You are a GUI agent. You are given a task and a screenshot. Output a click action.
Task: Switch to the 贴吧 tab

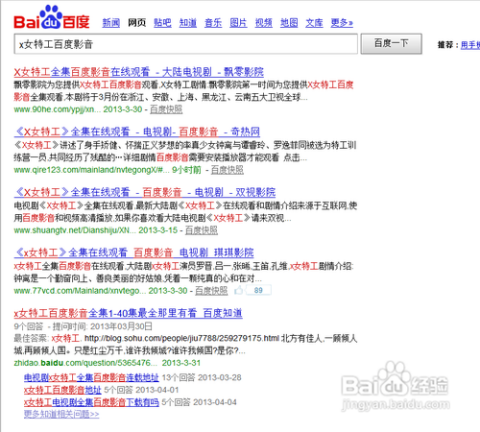pyautogui.click(x=162, y=23)
